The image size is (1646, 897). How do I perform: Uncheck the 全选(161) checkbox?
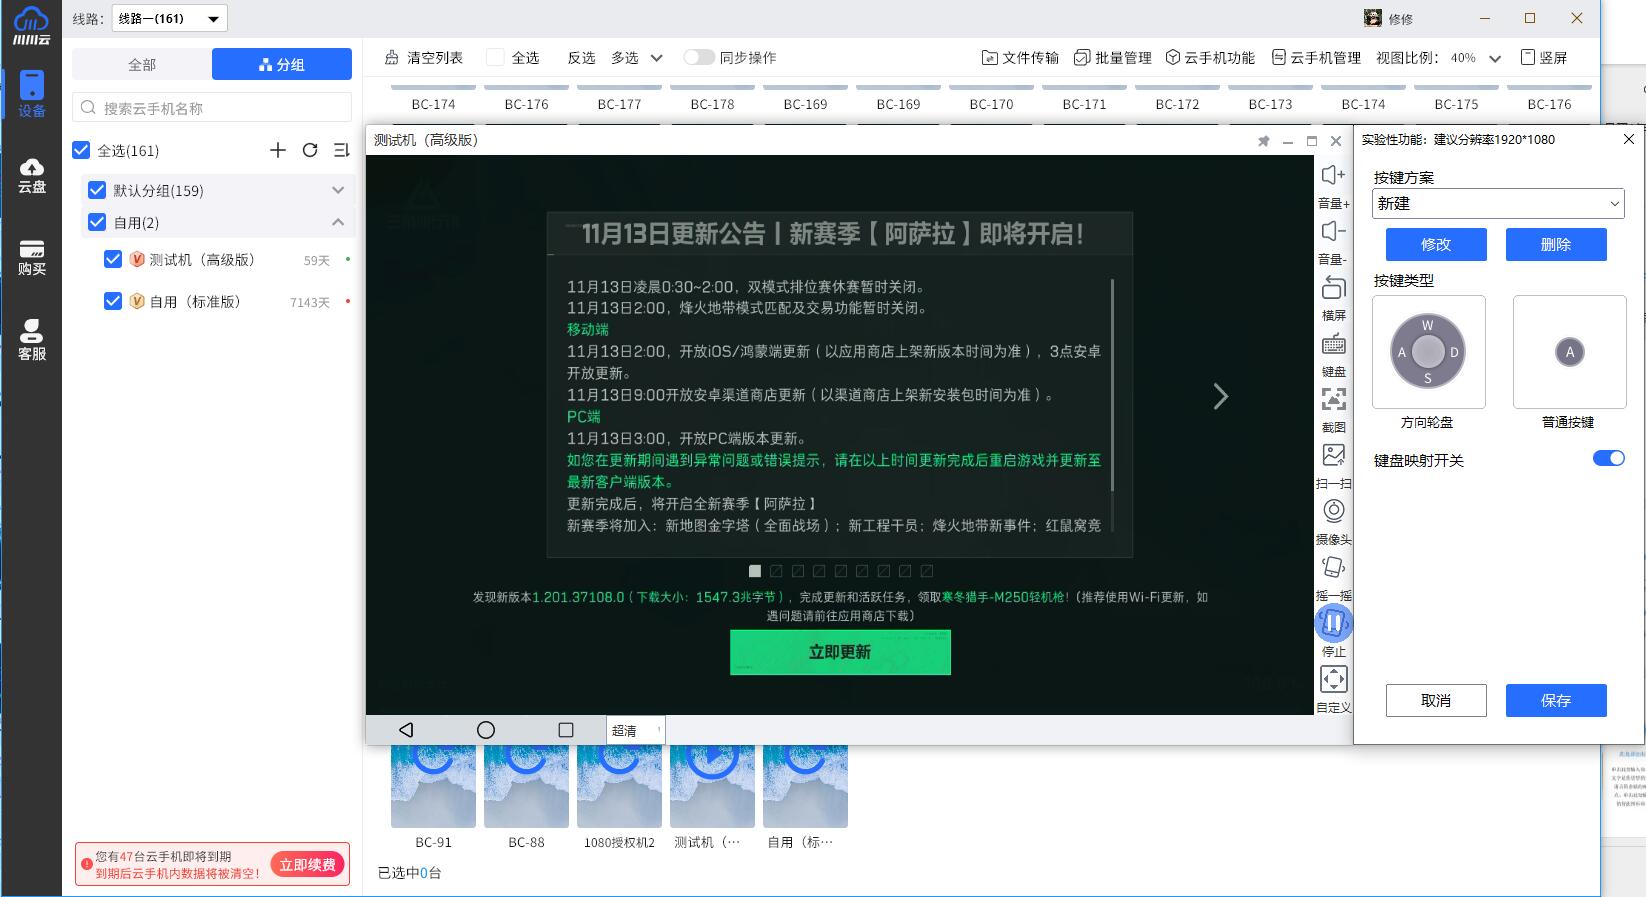tap(82, 150)
